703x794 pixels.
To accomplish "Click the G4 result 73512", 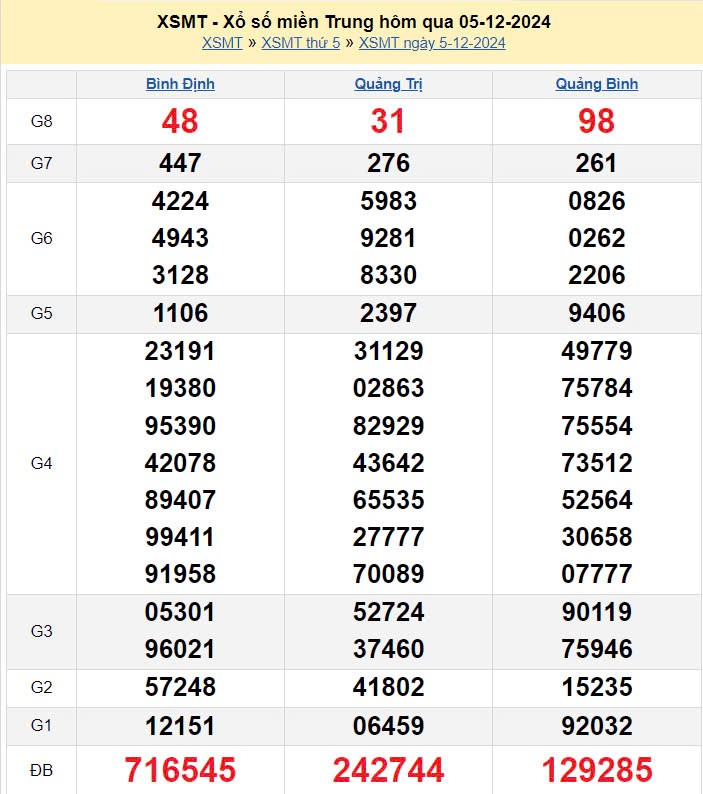I will point(597,463).
